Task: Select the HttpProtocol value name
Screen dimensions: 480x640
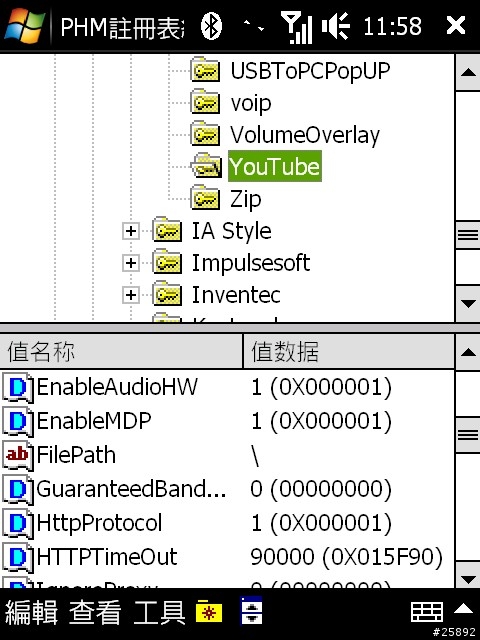Action: point(99,523)
